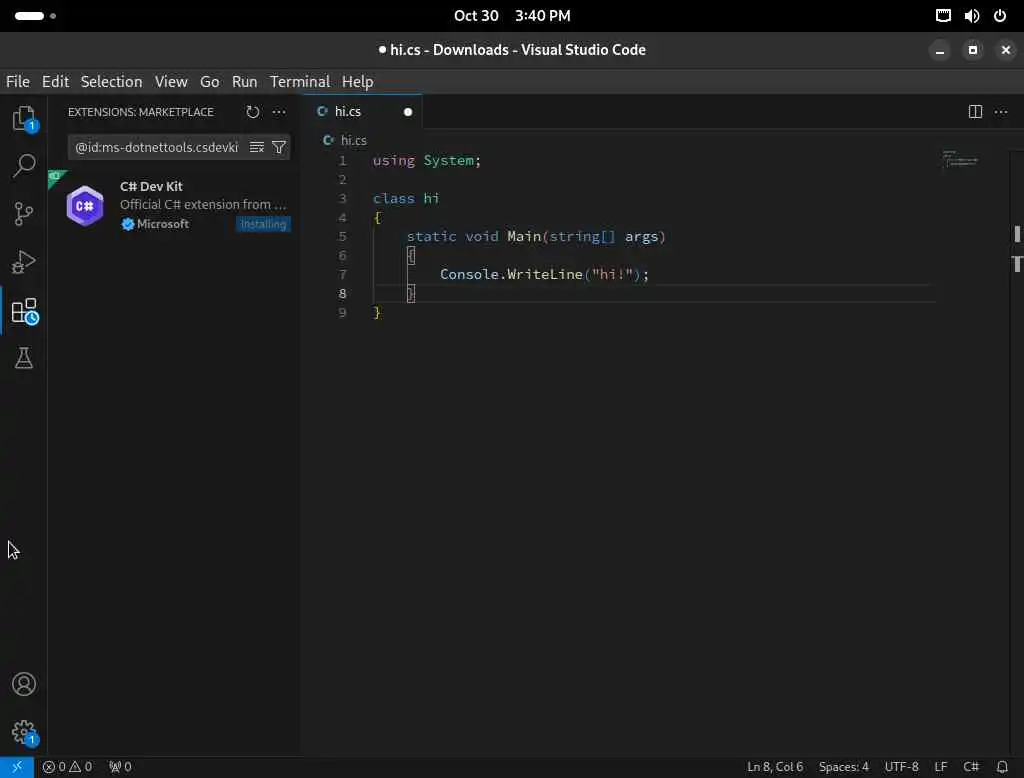Image resolution: width=1024 pixels, height=778 pixels.
Task: Open the system volume icon
Action: (972, 16)
